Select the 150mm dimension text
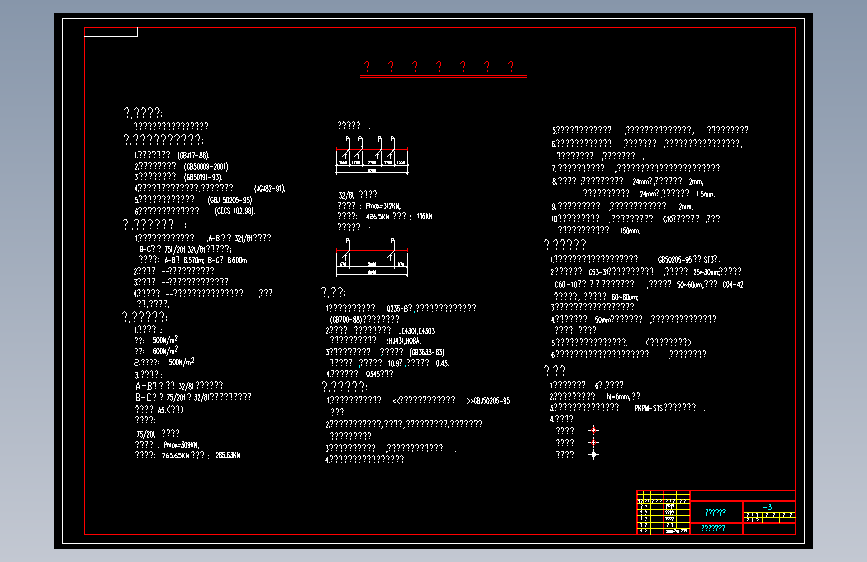Screen dimensions: 867x562 pos(630,231)
